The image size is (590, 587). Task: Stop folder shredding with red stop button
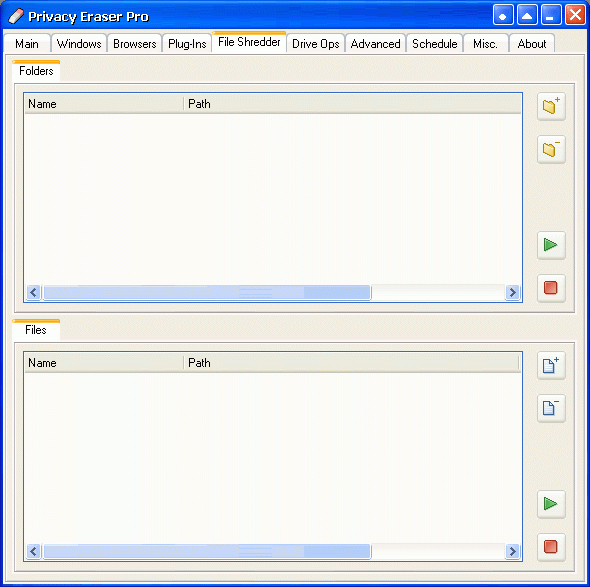(551, 288)
